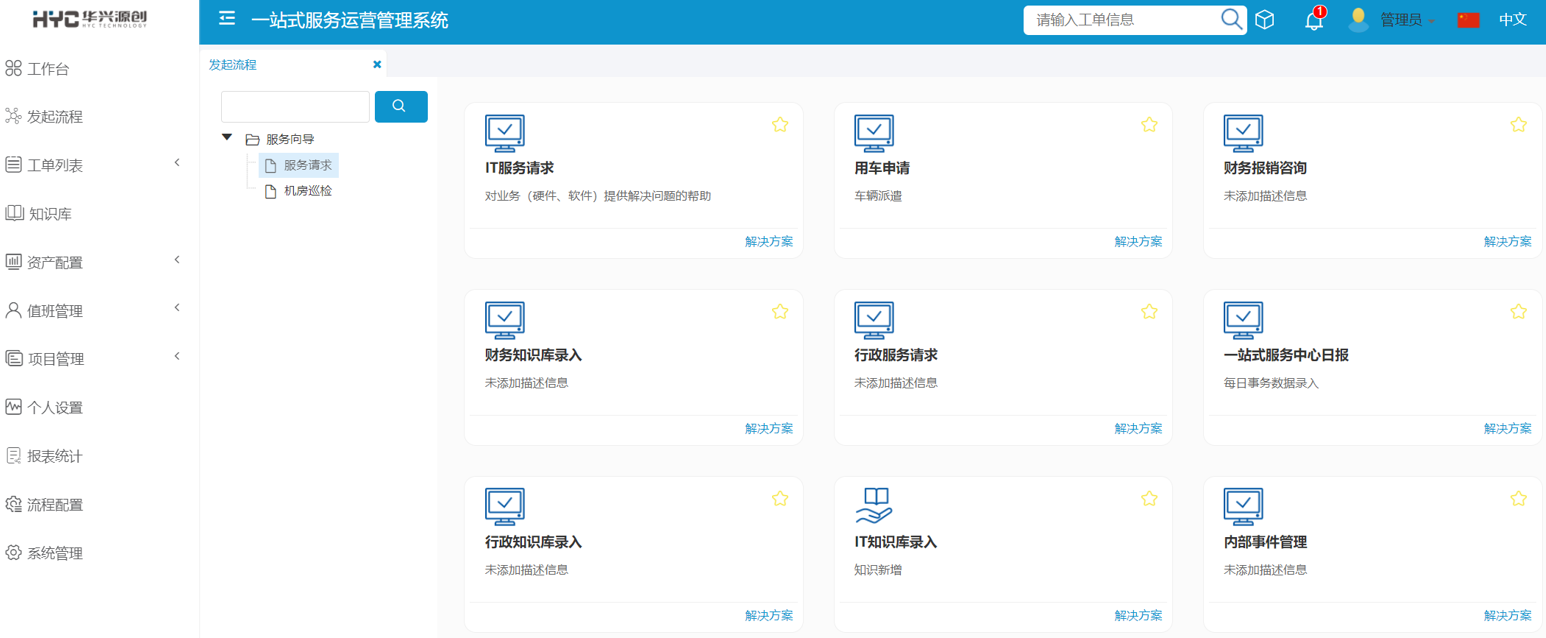Open 知识库 in the sidebar
1546x638 pixels.
(x=50, y=214)
